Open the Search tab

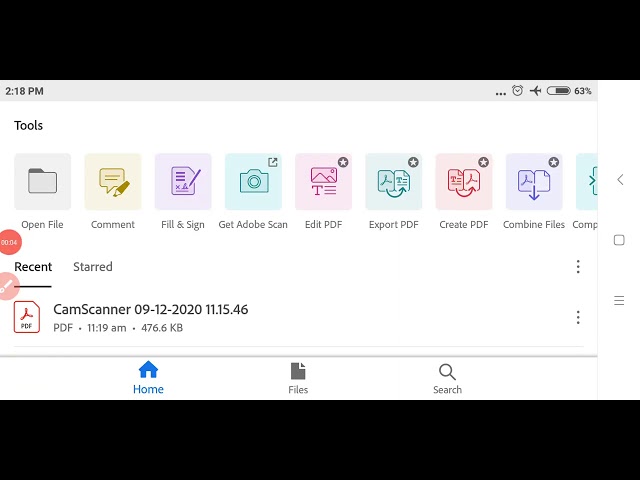(447, 379)
